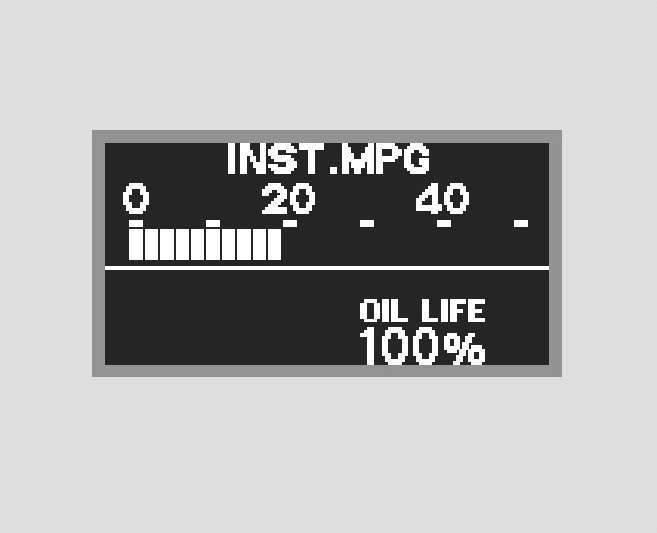This screenshot has height=533, width=657.
Task: Click the OIL LIFE label
Action: coord(422,310)
